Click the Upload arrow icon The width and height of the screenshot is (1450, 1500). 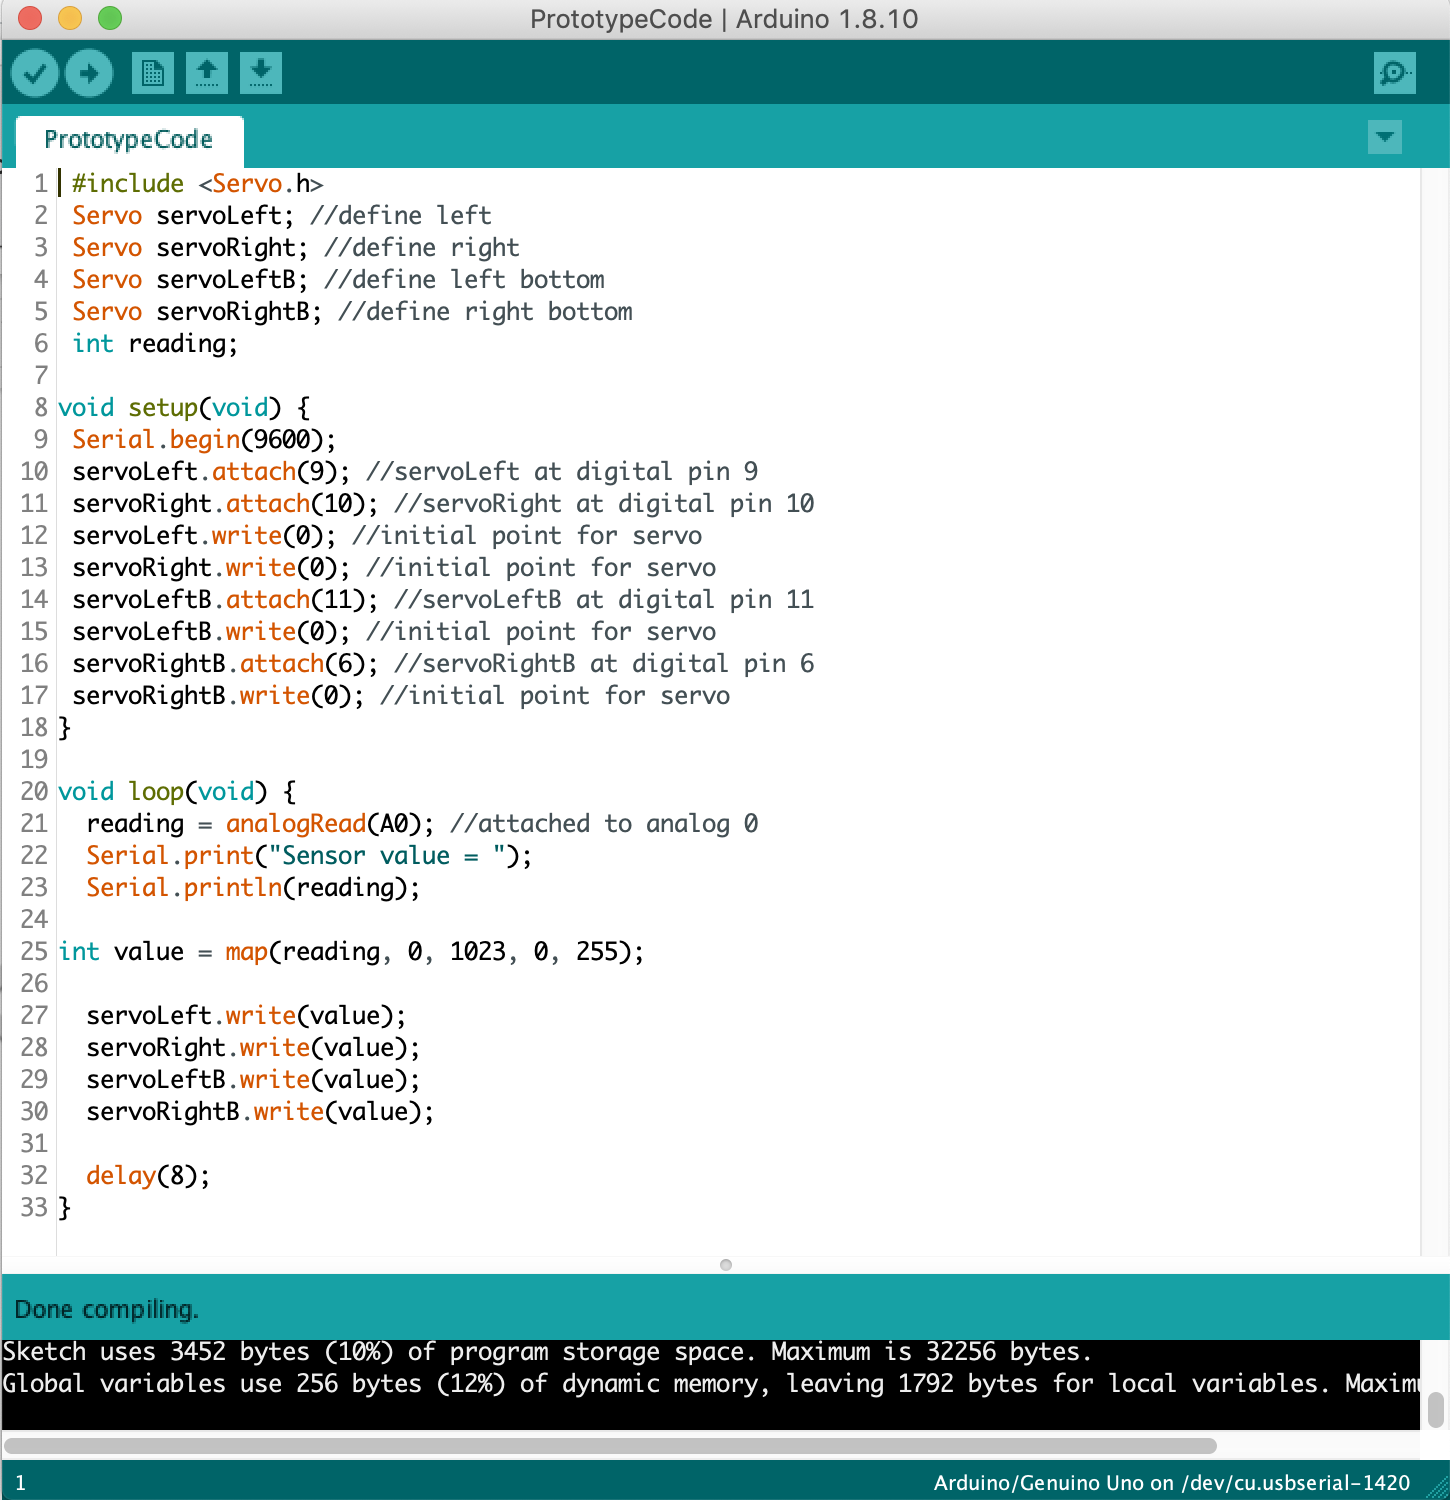88,73
